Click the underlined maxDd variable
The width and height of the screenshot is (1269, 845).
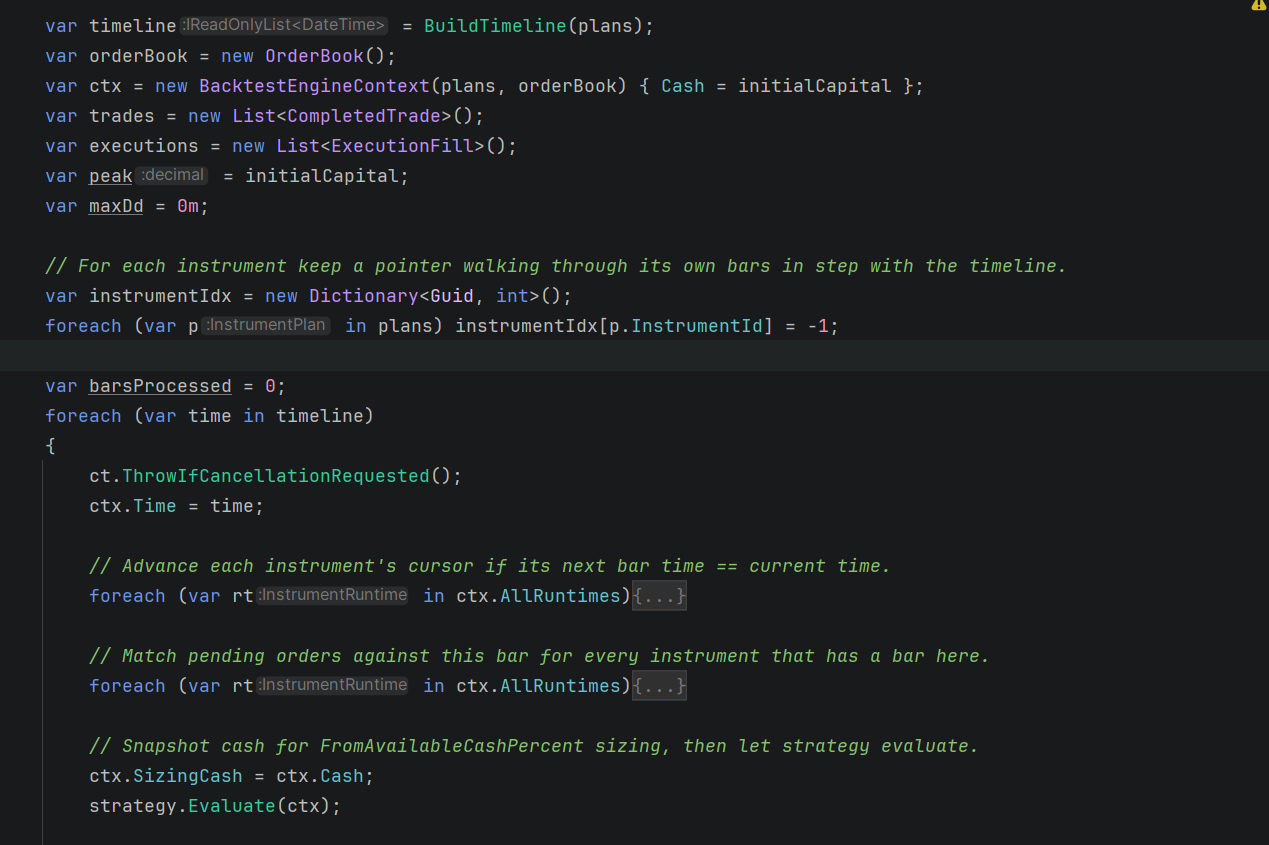point(116,206)
